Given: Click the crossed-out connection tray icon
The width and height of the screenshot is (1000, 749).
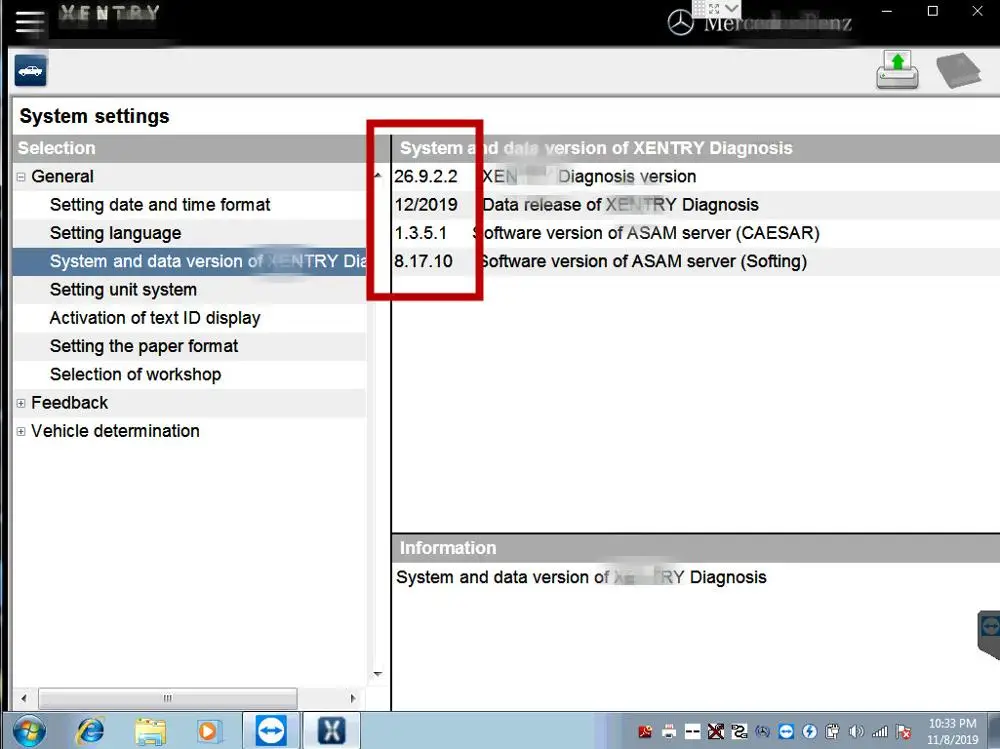Looking at the screenshot, I should pyautogui.click(x=716, y=732).
